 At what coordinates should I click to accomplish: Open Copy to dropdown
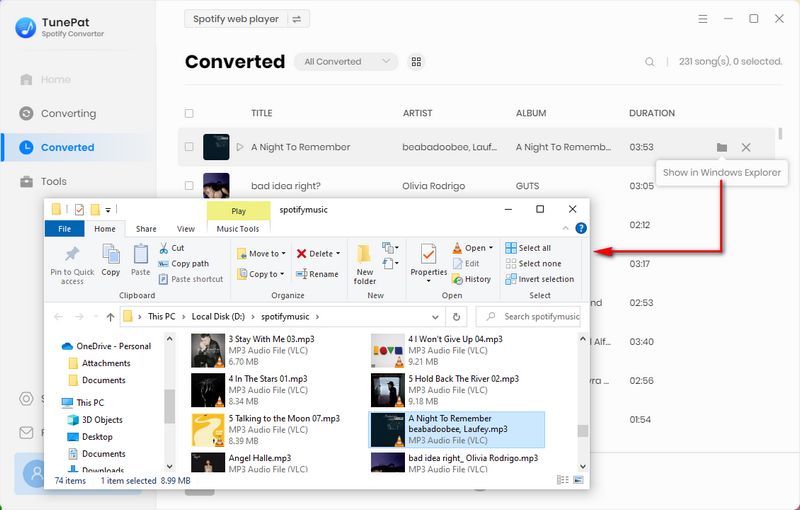pyautogui.click(x=260, y=274)
